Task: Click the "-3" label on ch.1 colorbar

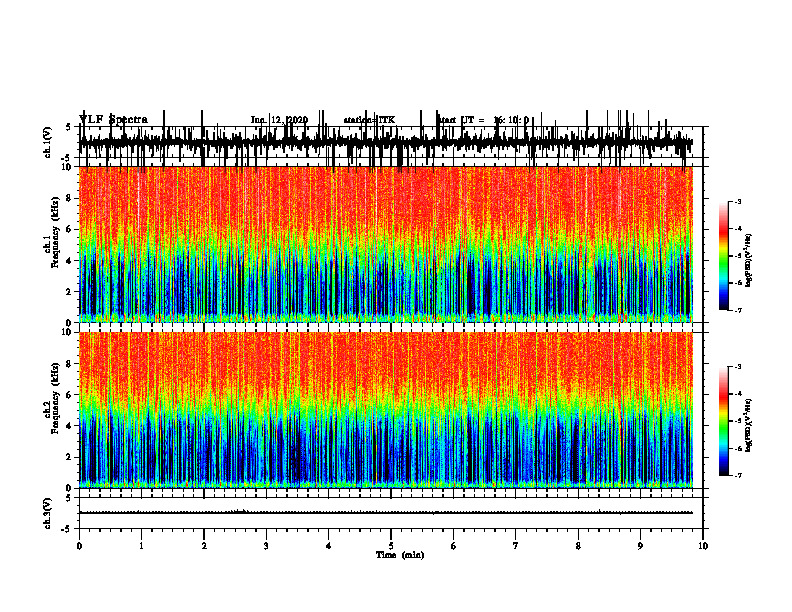Action: coord(737,202)
